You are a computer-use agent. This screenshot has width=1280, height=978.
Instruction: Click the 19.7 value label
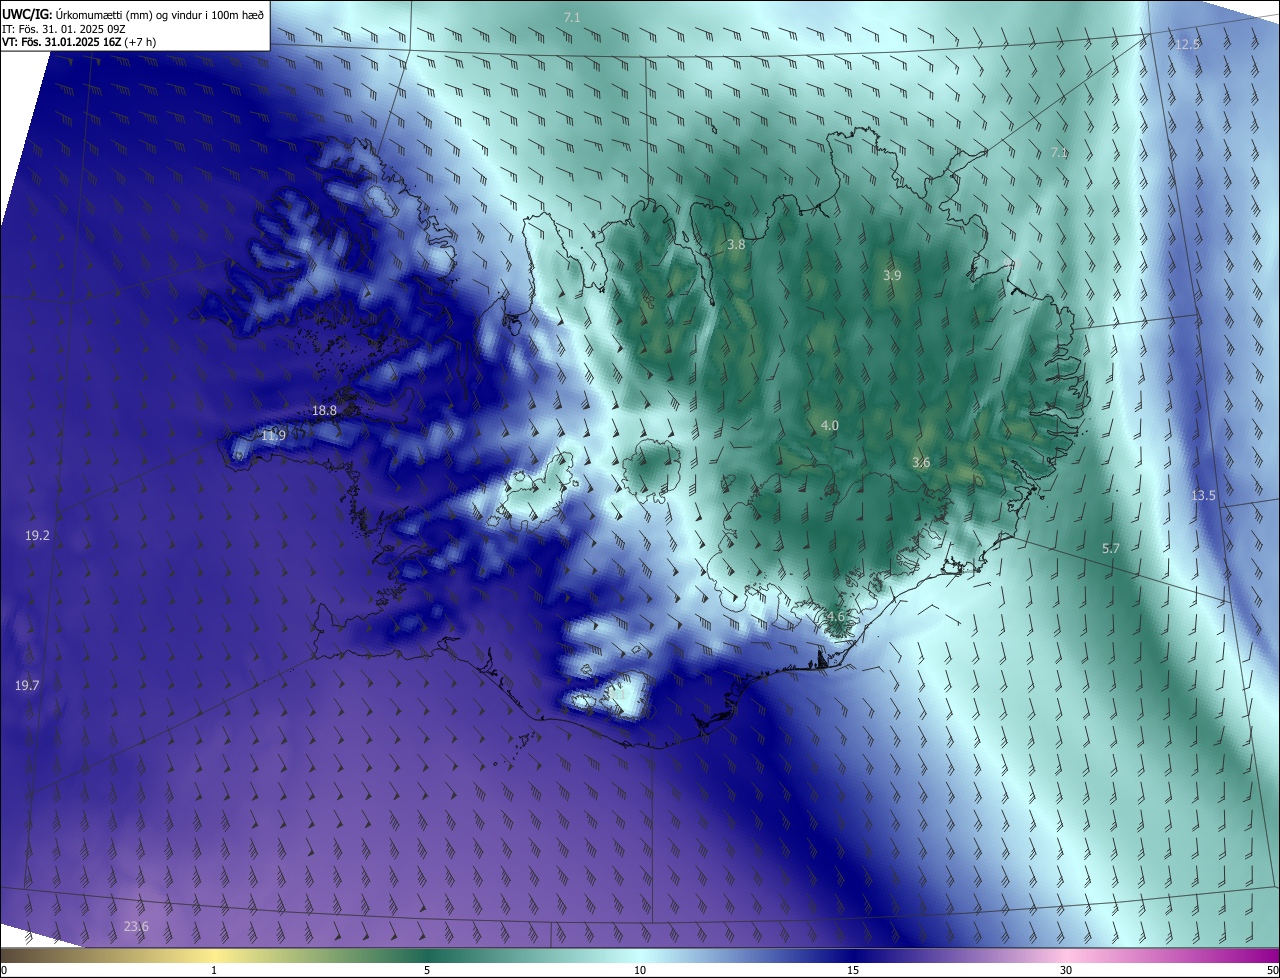click(x=27, y=685)
